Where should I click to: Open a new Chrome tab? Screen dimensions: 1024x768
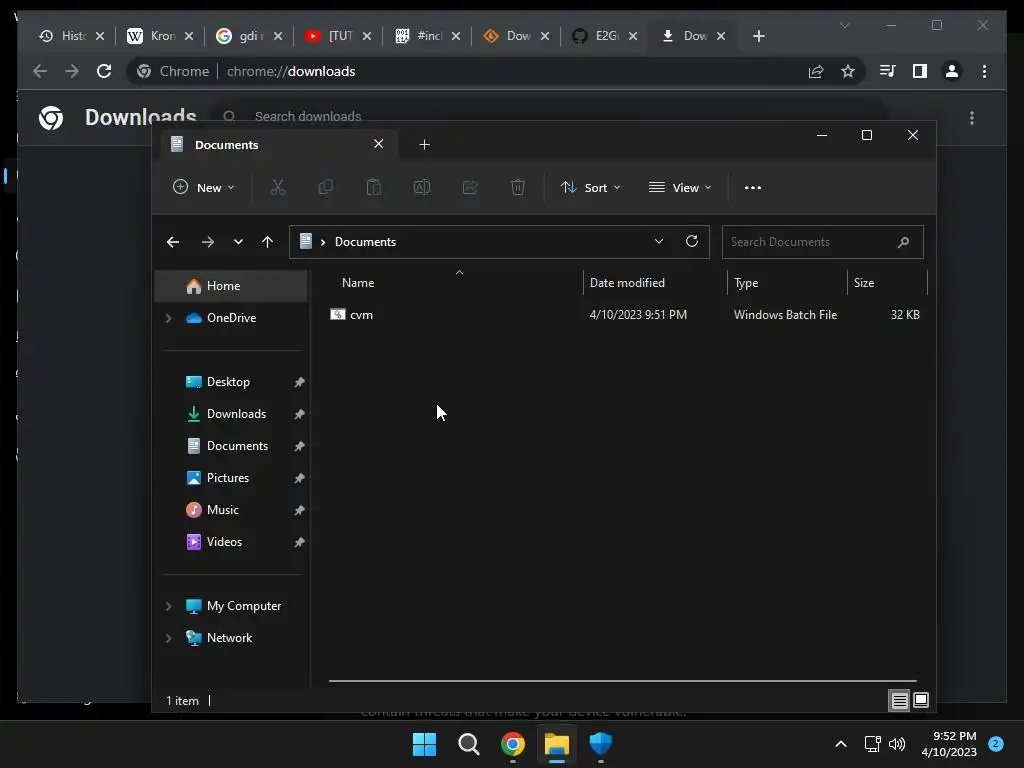(758, 36)
